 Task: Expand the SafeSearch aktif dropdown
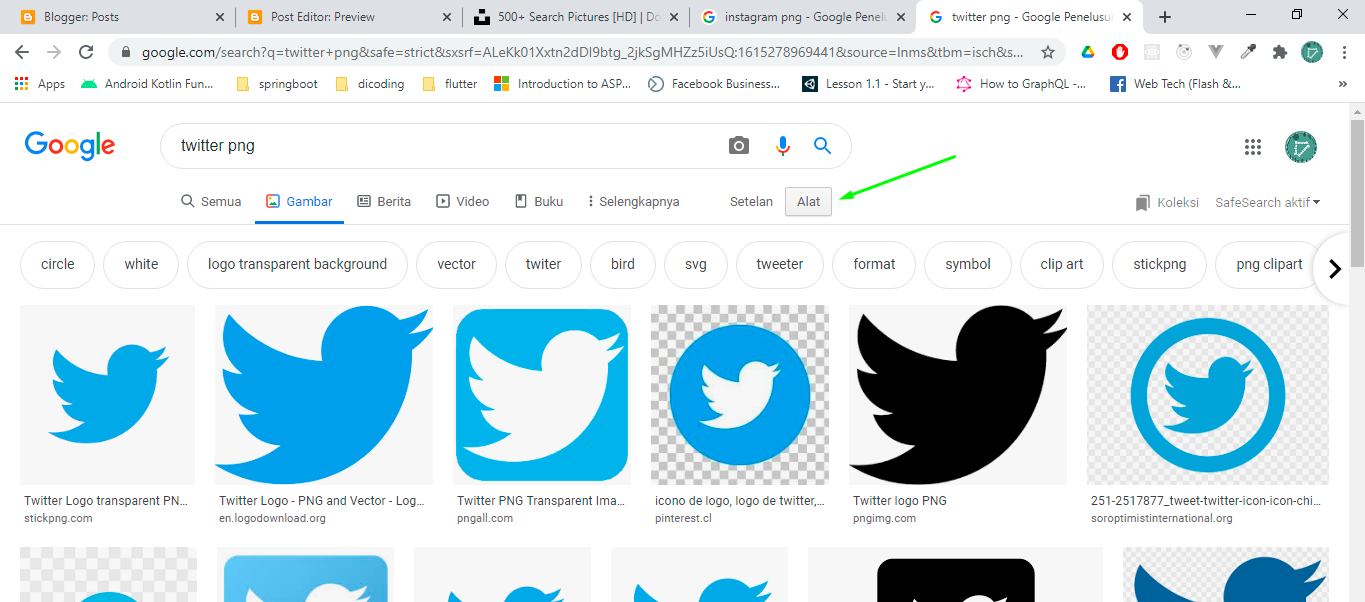(1268, 202)
